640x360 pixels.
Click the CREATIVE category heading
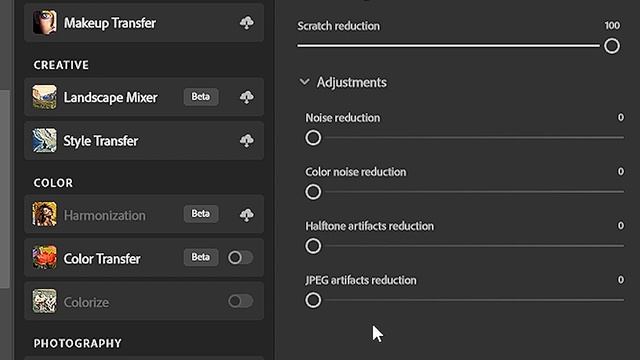click(61, 65)
